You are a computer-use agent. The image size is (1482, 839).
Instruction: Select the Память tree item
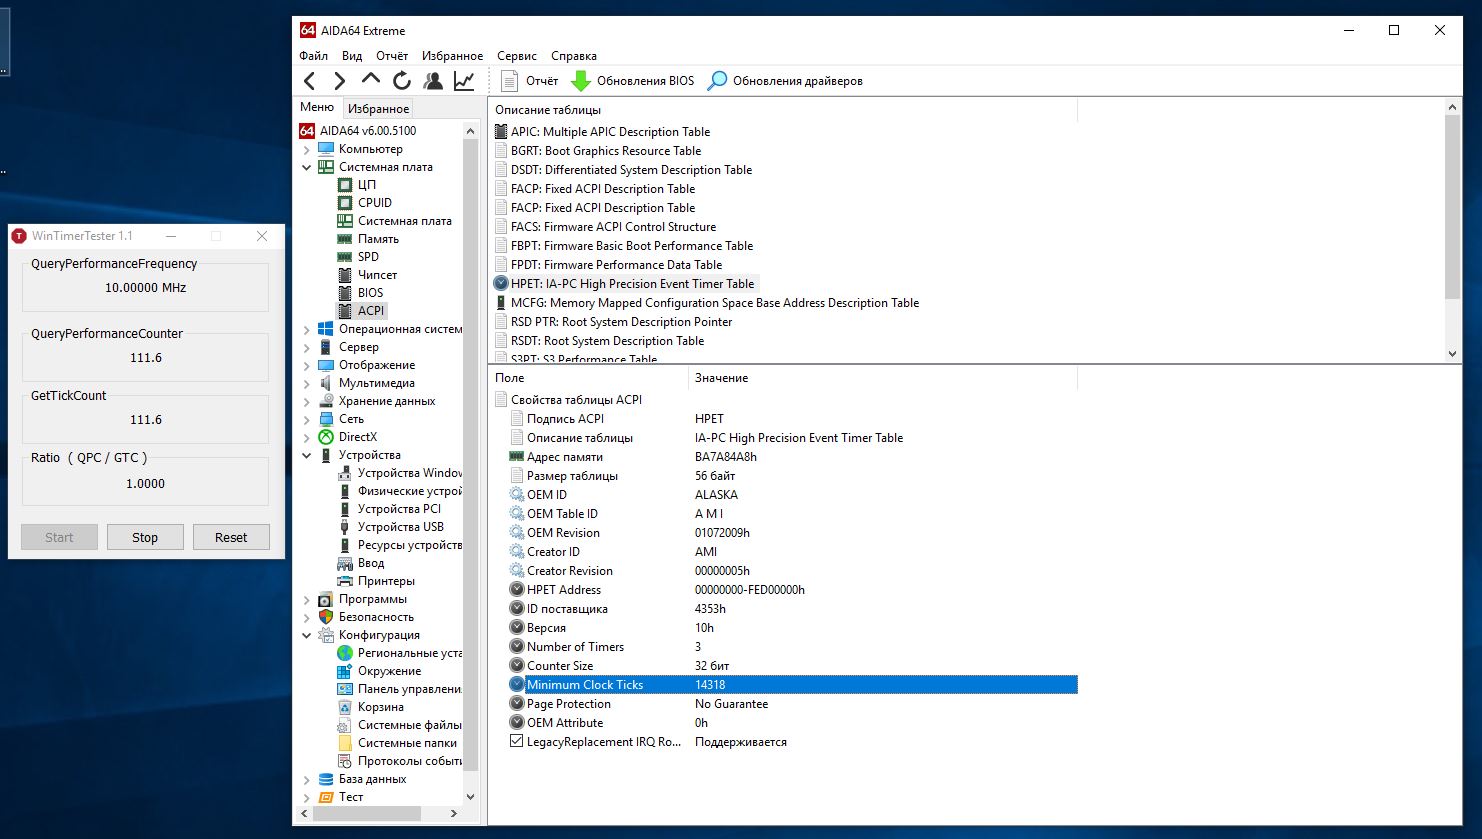point(378,239)
